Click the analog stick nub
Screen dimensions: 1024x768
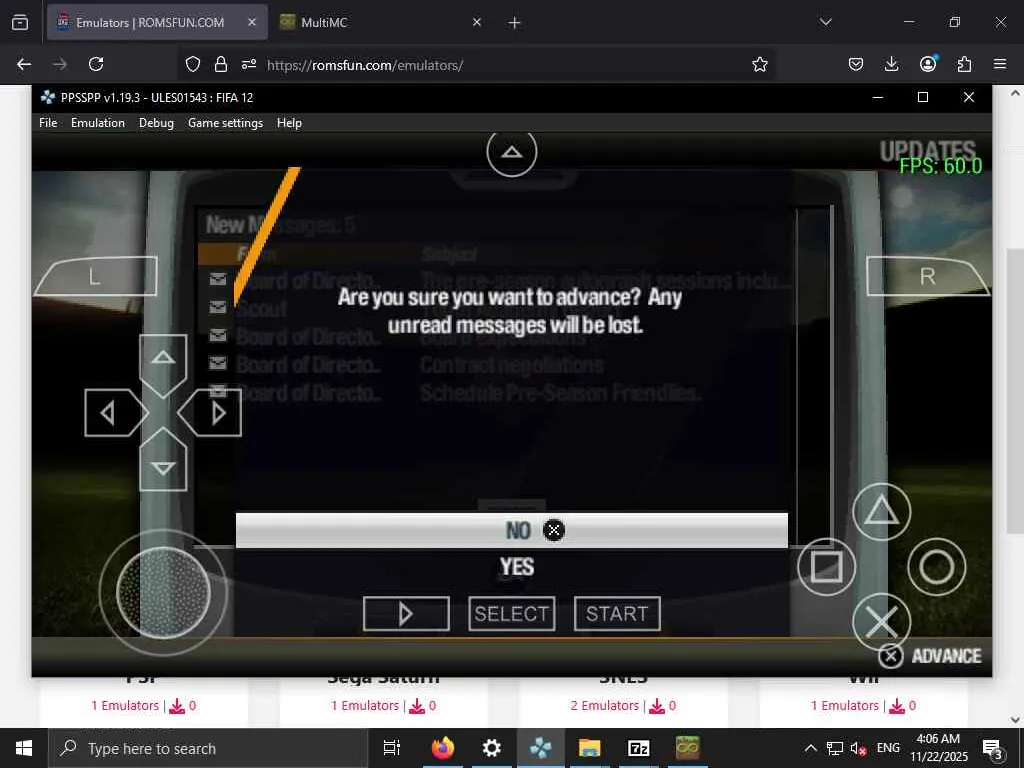pyautogui.click(x=163, y=592)
